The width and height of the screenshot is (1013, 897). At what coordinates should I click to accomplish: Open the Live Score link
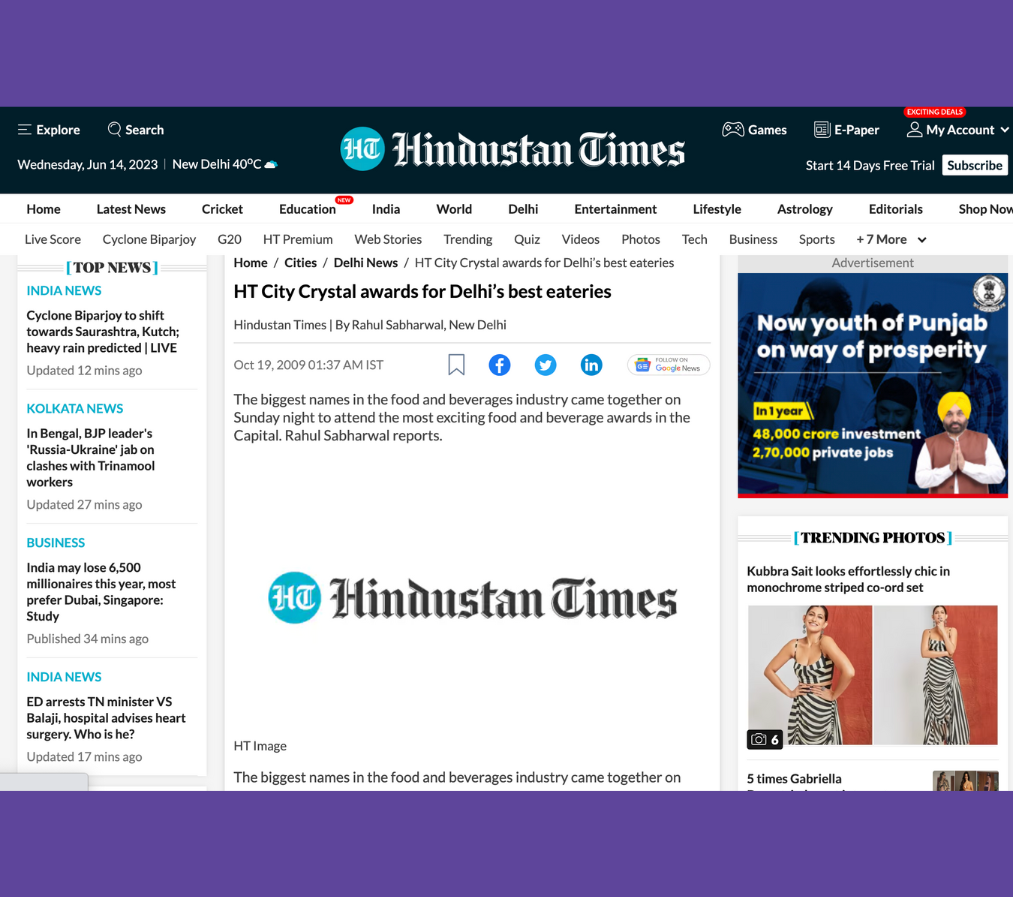53,240
